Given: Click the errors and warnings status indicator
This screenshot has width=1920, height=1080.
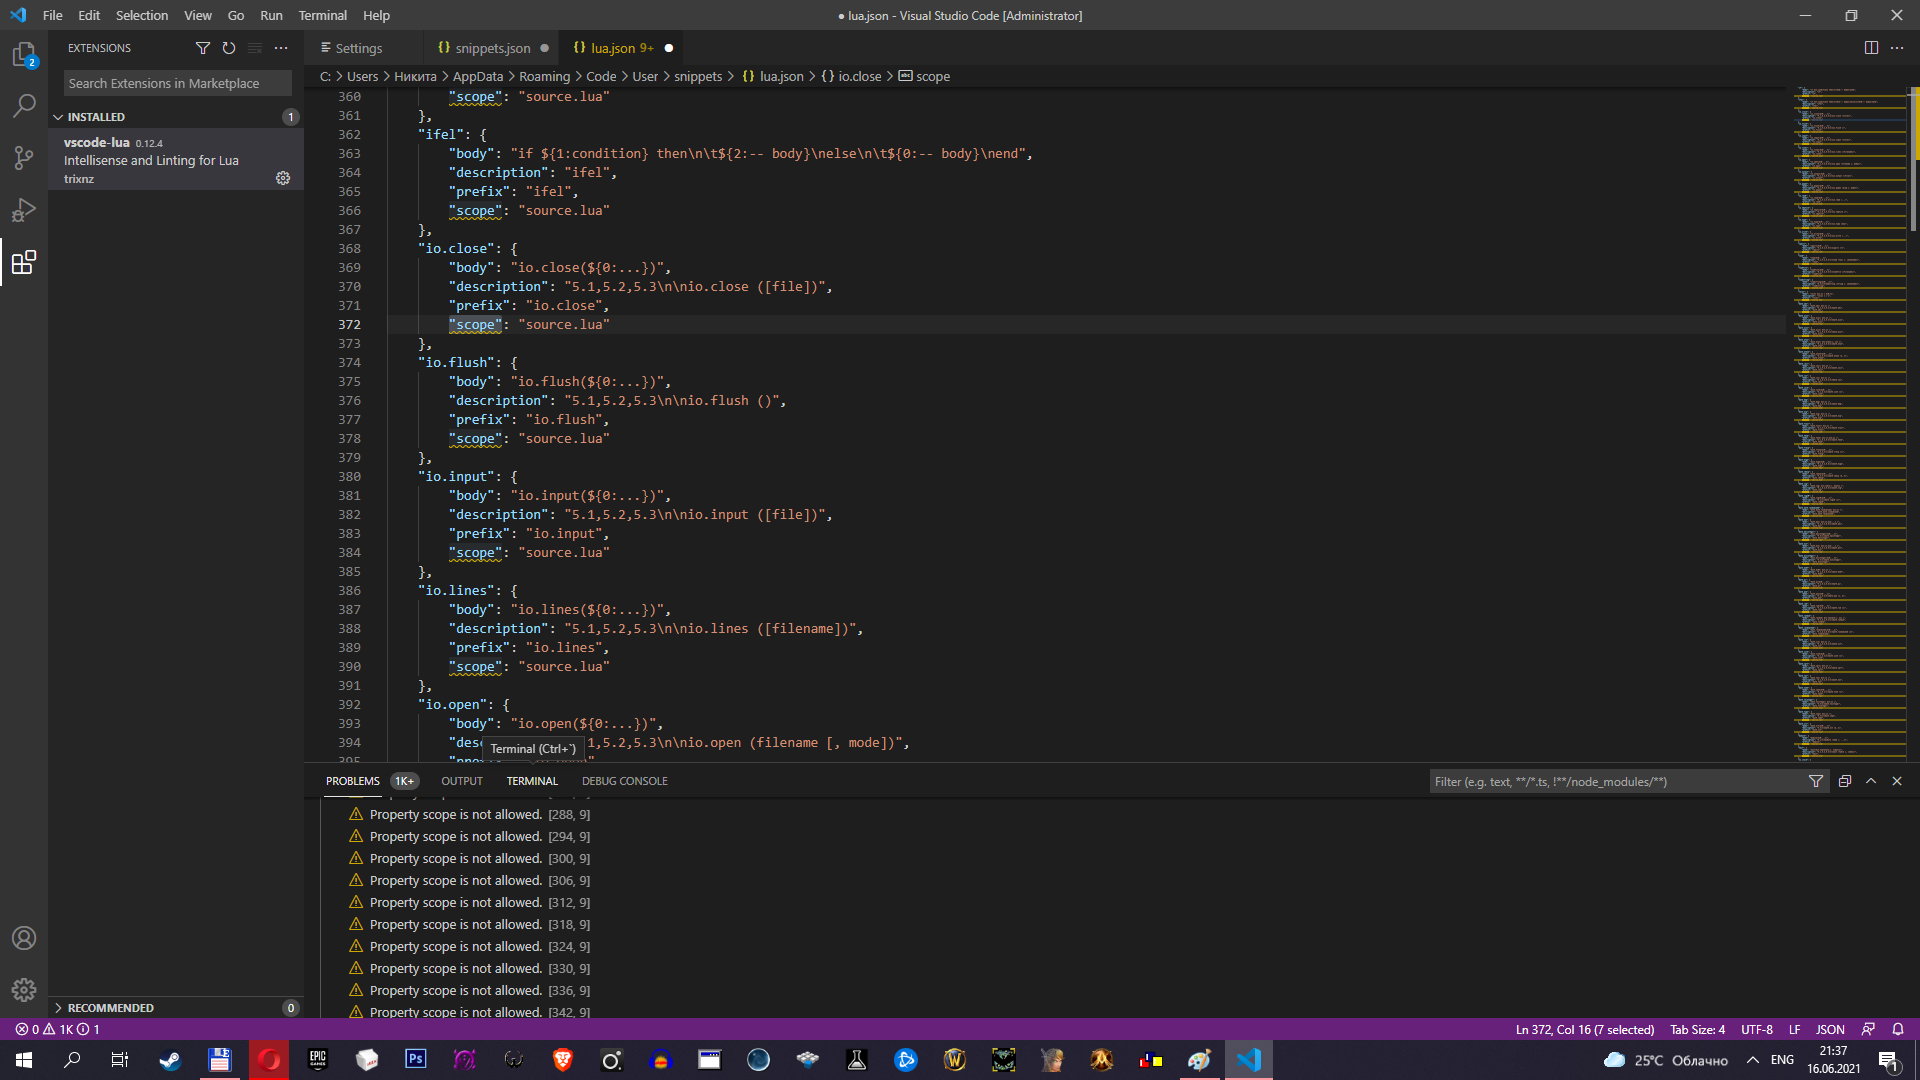Looking at the screenshot, I should tap(57, 1029).
